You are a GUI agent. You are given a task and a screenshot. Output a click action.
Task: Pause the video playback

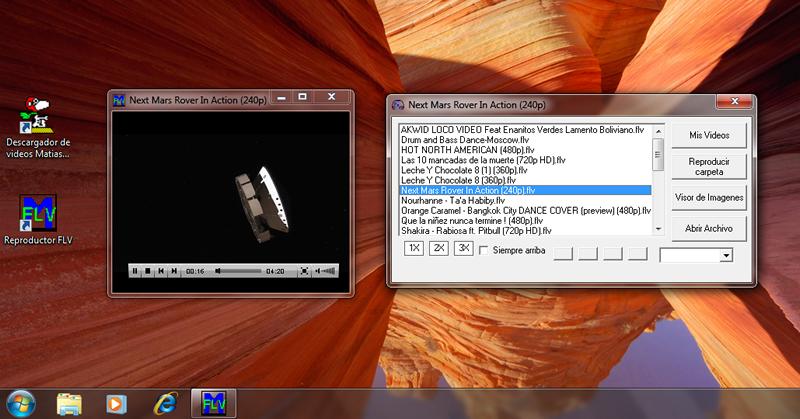(x=135, y=271)
